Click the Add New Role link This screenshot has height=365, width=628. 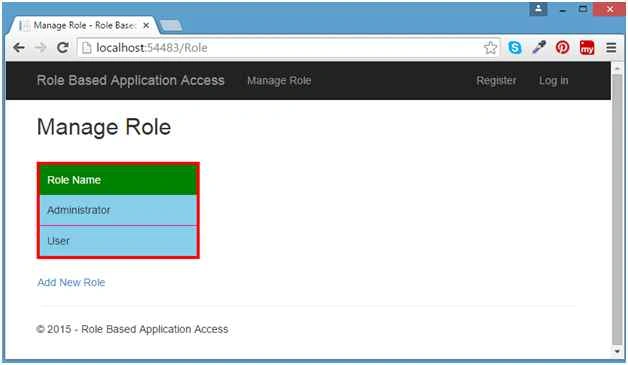[71, 282]
